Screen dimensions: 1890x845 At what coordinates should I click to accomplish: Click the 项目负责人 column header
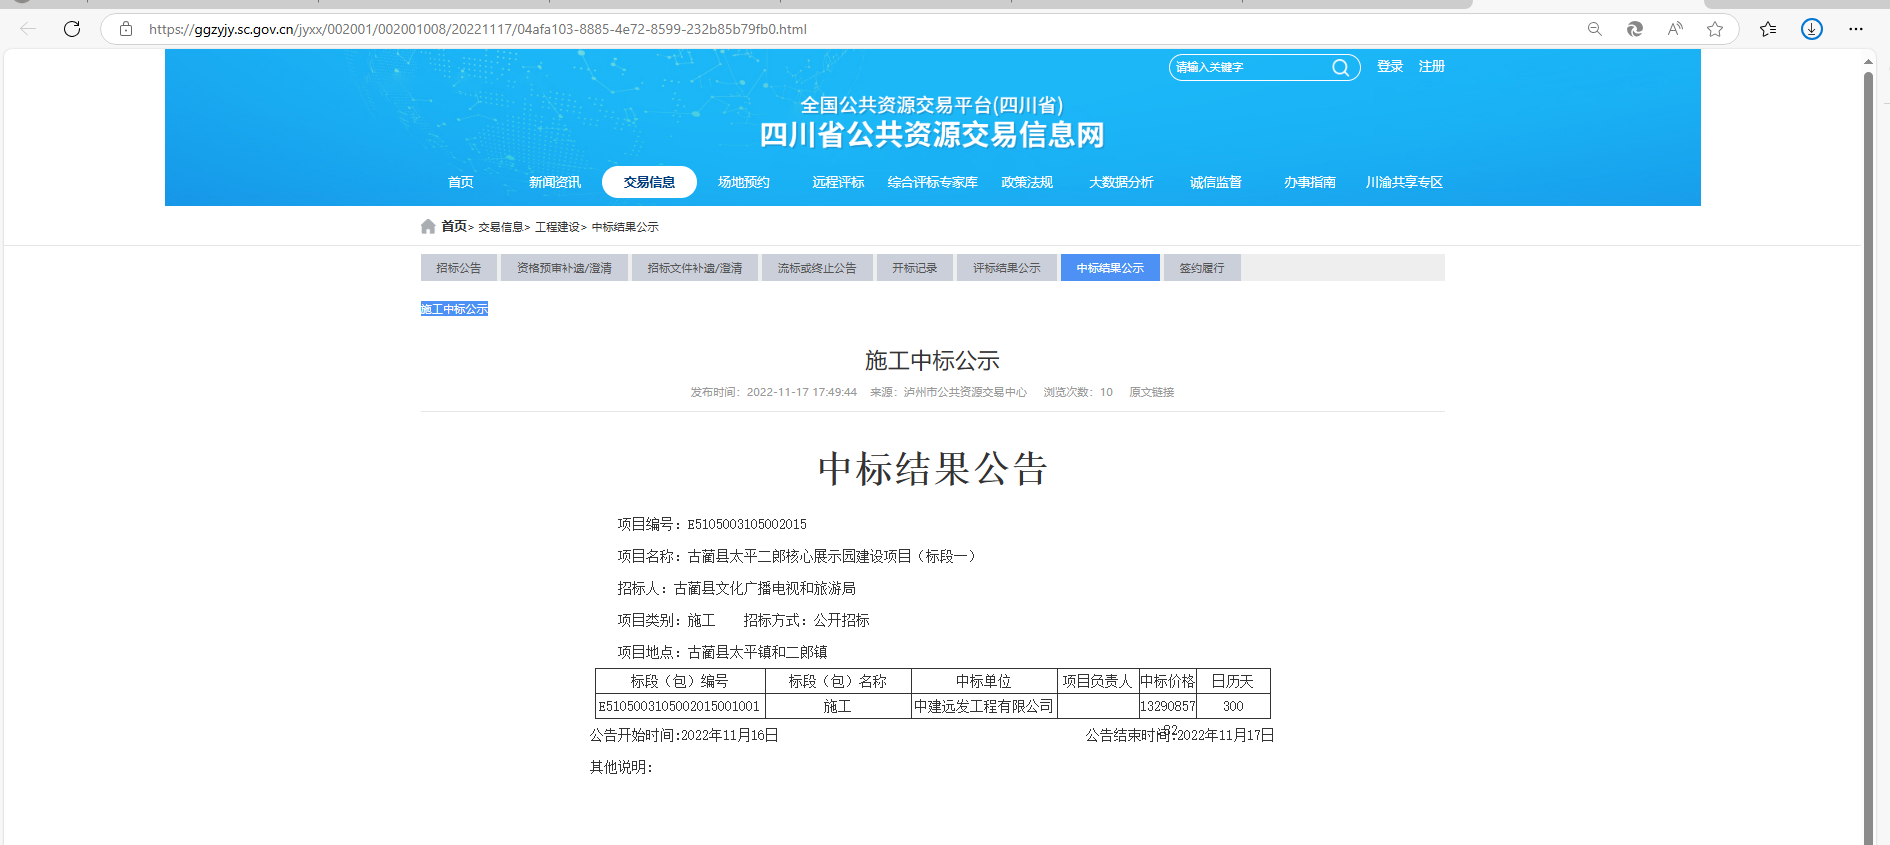(x=1097, y=681)
